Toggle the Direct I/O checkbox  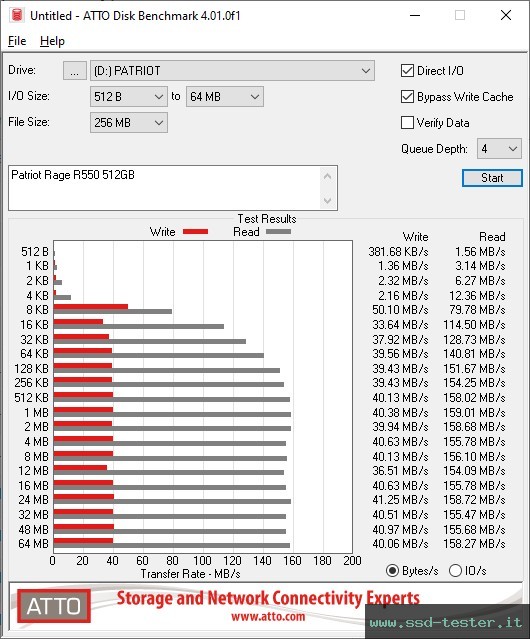407,71
